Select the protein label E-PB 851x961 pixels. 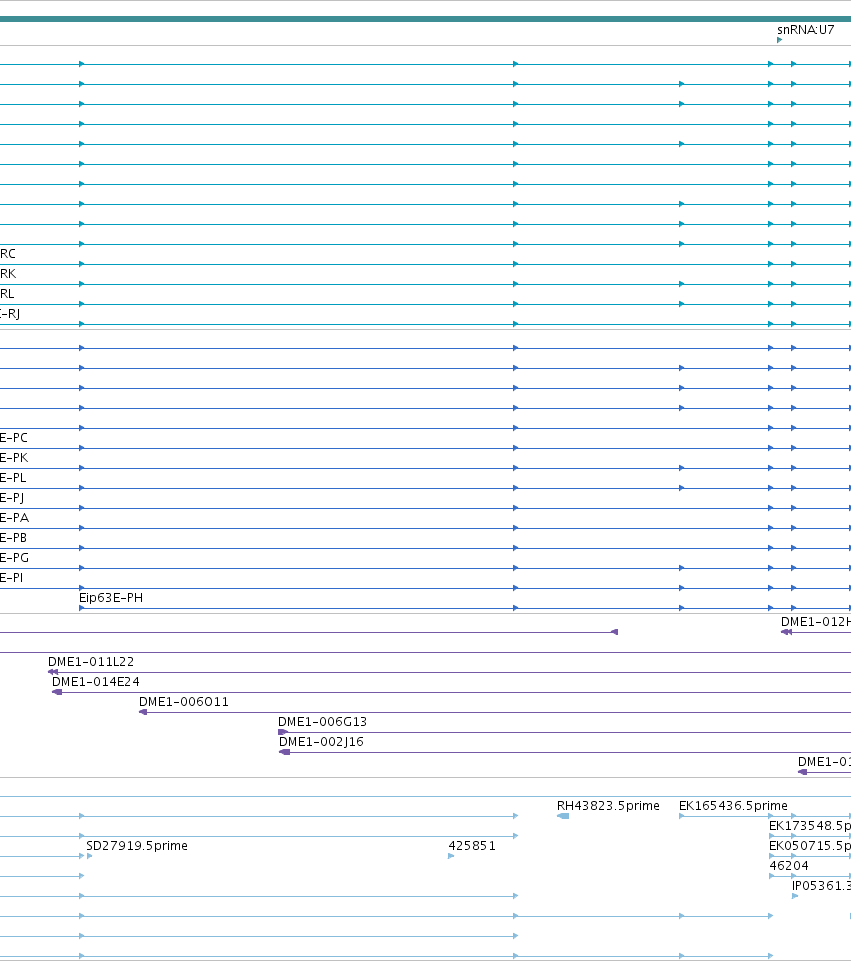(13, 538)
